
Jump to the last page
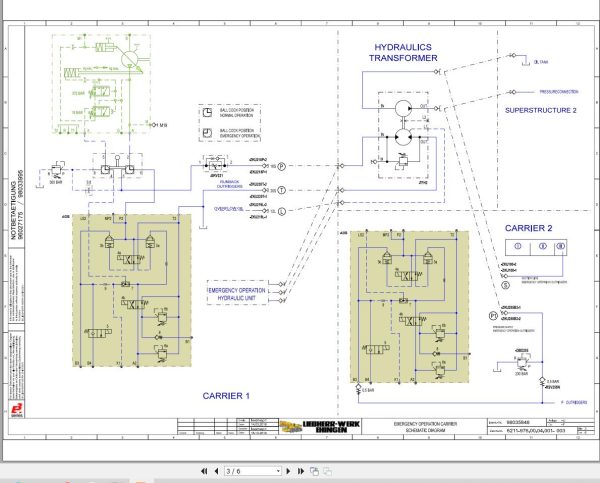click(301, 471)
